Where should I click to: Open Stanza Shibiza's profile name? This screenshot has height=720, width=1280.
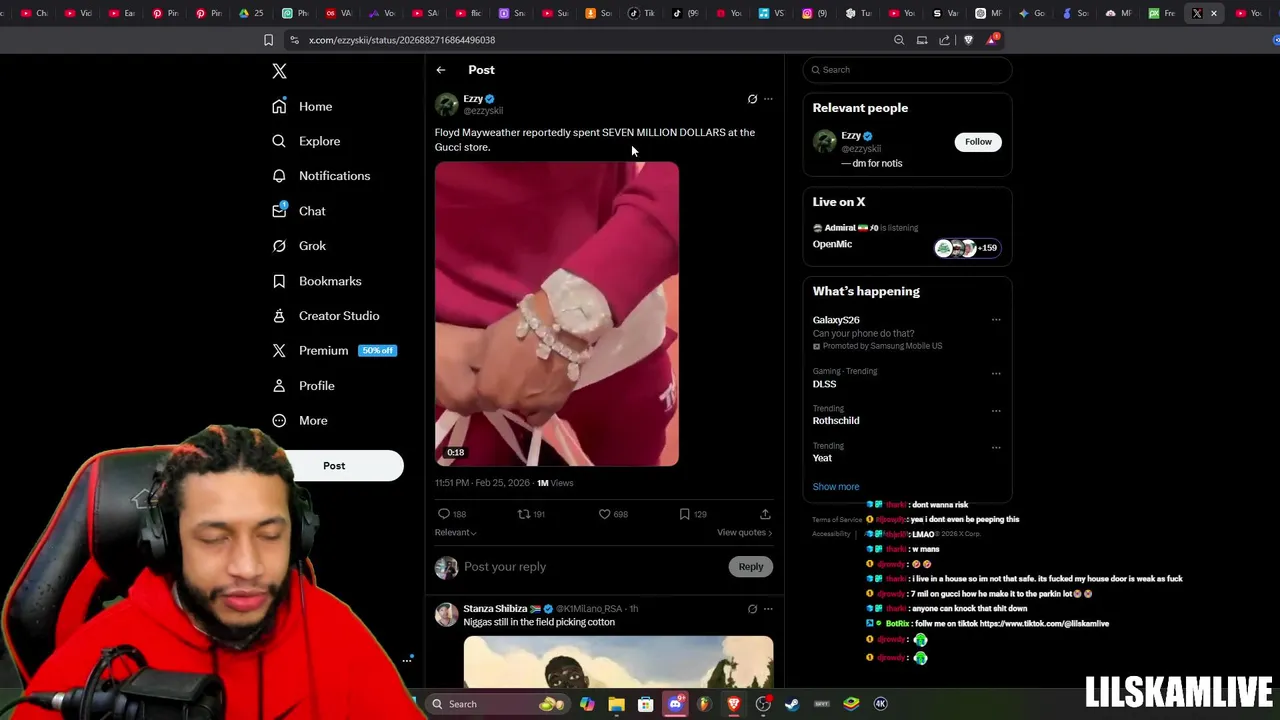coord(495,608)
